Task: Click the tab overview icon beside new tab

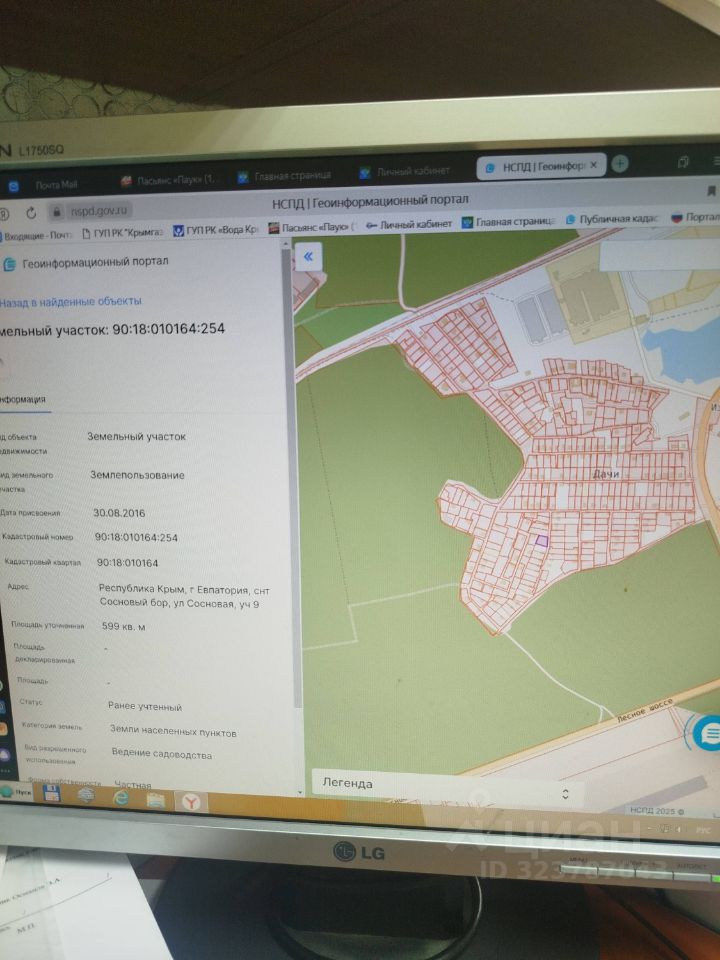Action: pos(683,161)
